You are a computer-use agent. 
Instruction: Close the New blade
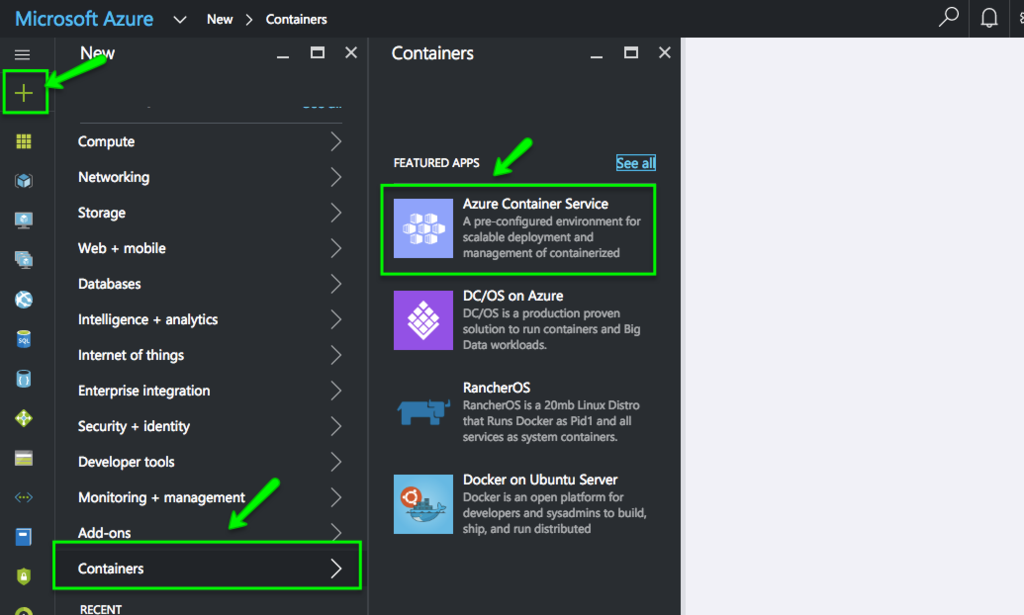(351, 53)
